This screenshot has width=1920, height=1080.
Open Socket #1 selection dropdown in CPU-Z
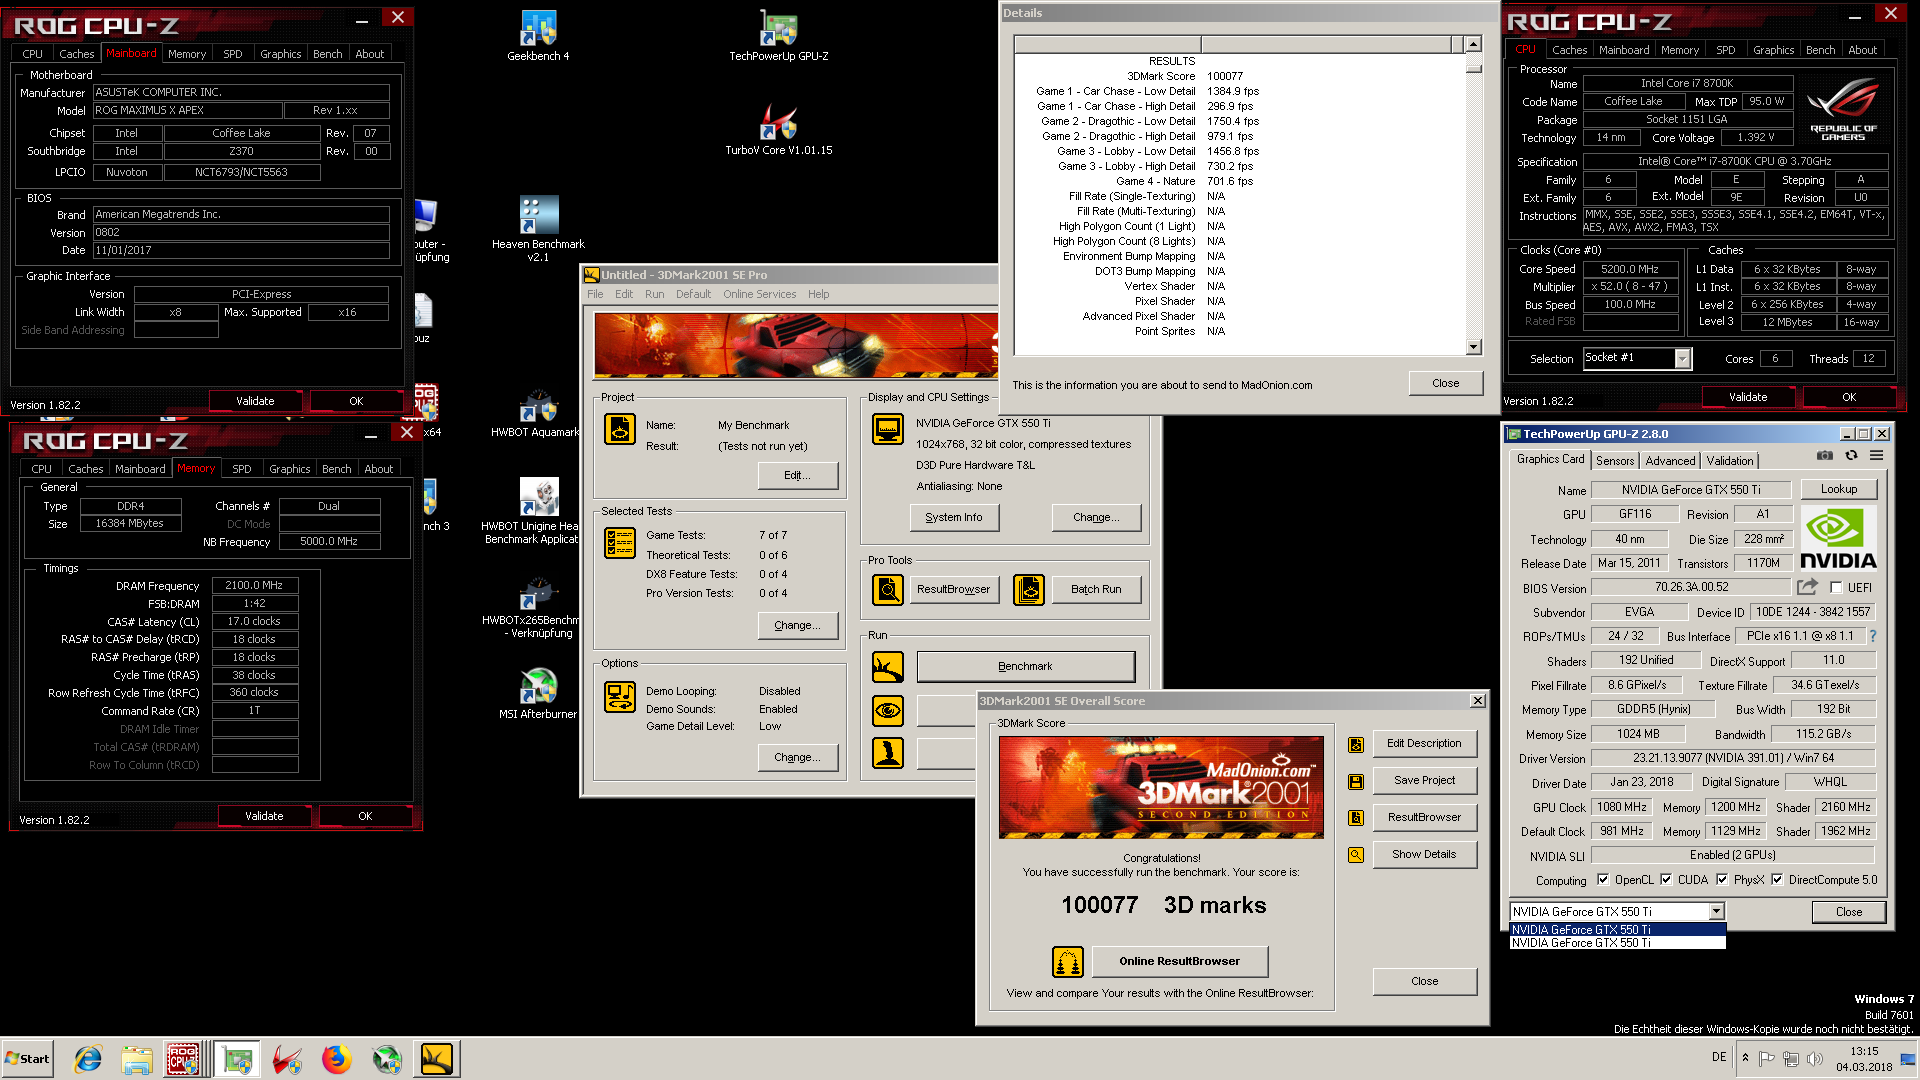(x=1682, y=359)
